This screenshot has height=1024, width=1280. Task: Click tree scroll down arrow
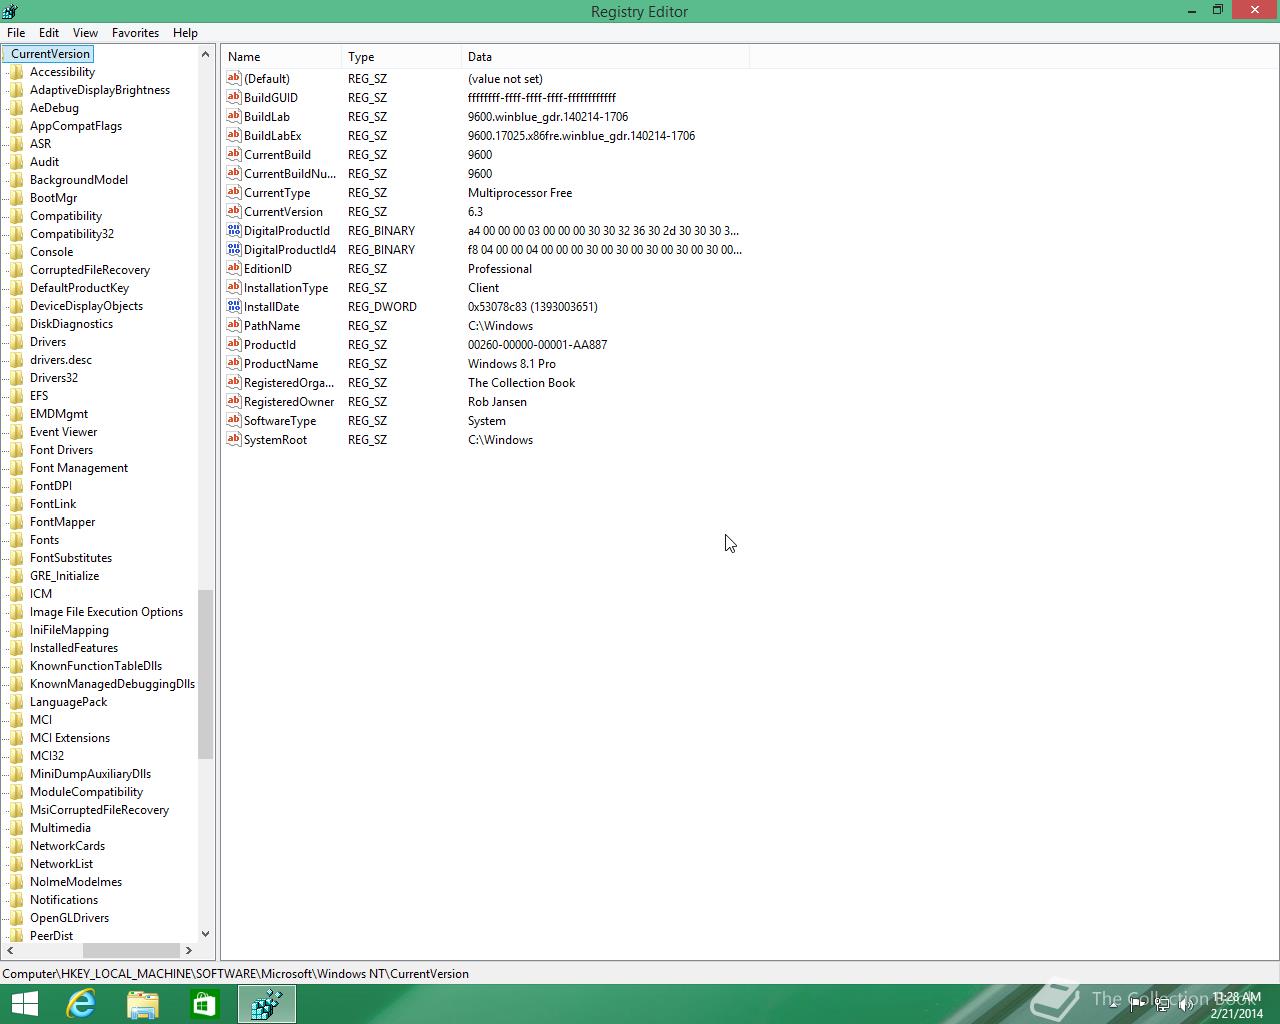pos(205,934)
